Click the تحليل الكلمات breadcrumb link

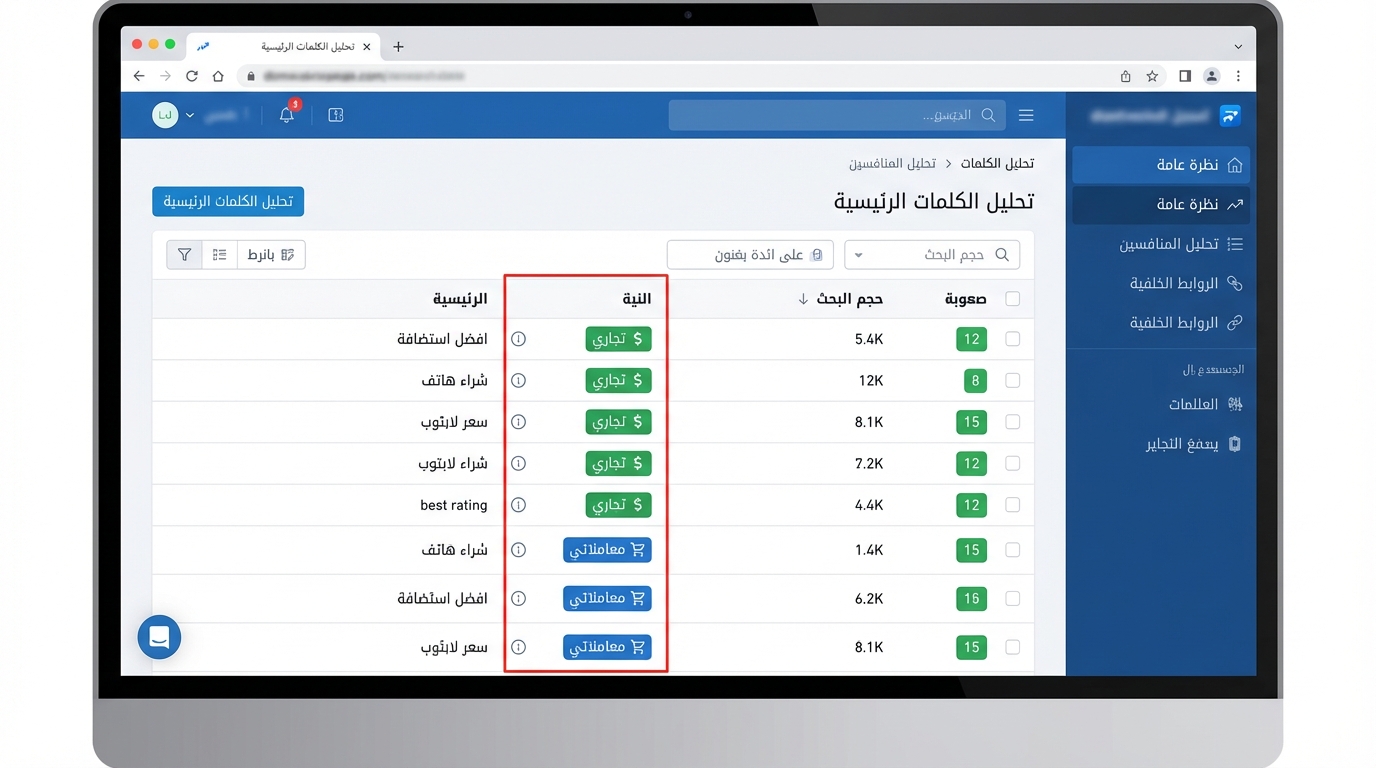[997, 163]
